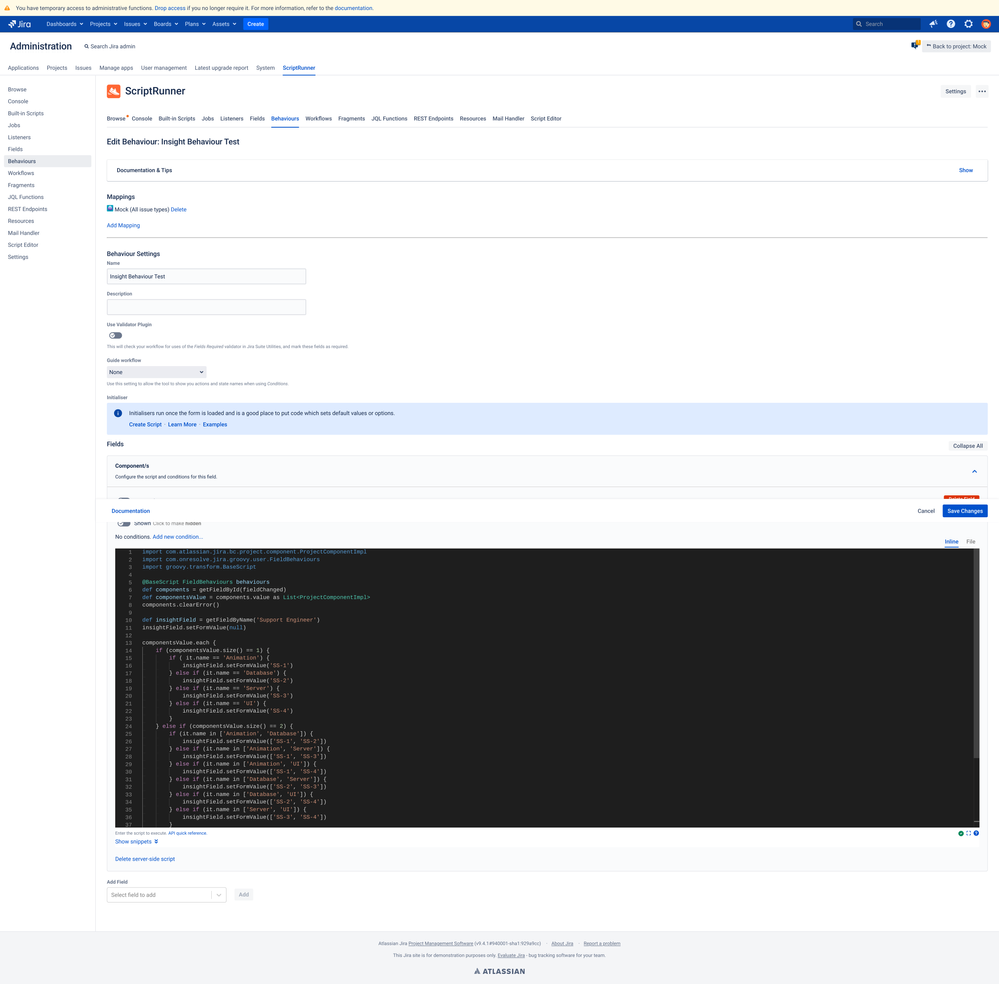Open the script editor info icon
The height and width of the screenshot is (984, 999).
[977, 833]
